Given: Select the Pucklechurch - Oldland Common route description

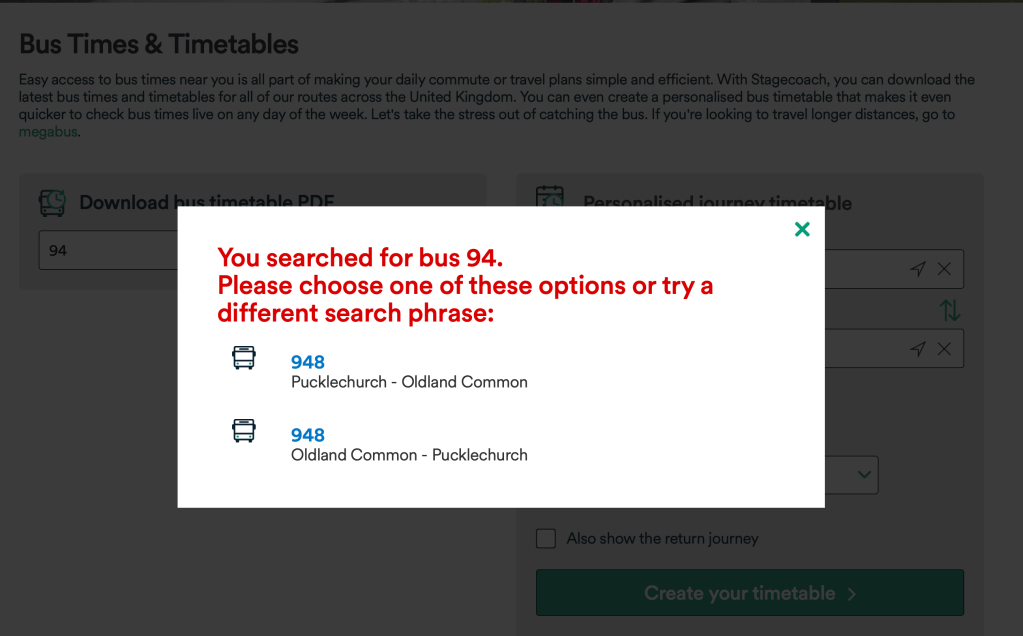Looking at the screenshot, I should (x=409, y=382).
